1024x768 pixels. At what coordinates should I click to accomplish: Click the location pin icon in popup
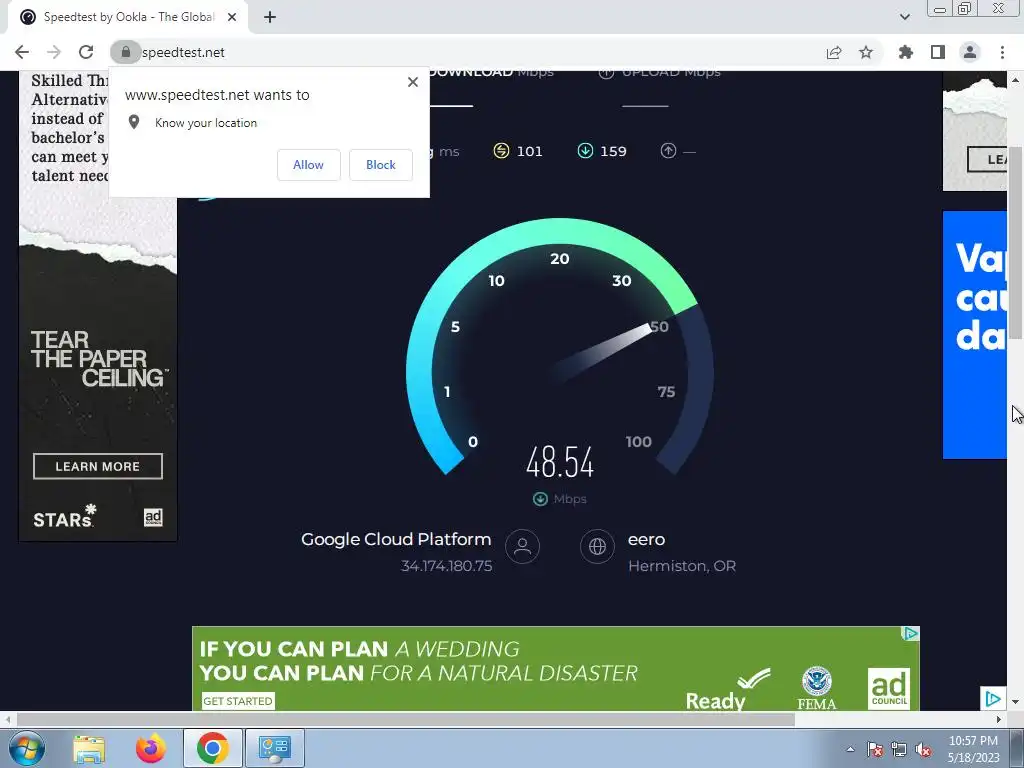pyautogui.click(x=134, y=122)
